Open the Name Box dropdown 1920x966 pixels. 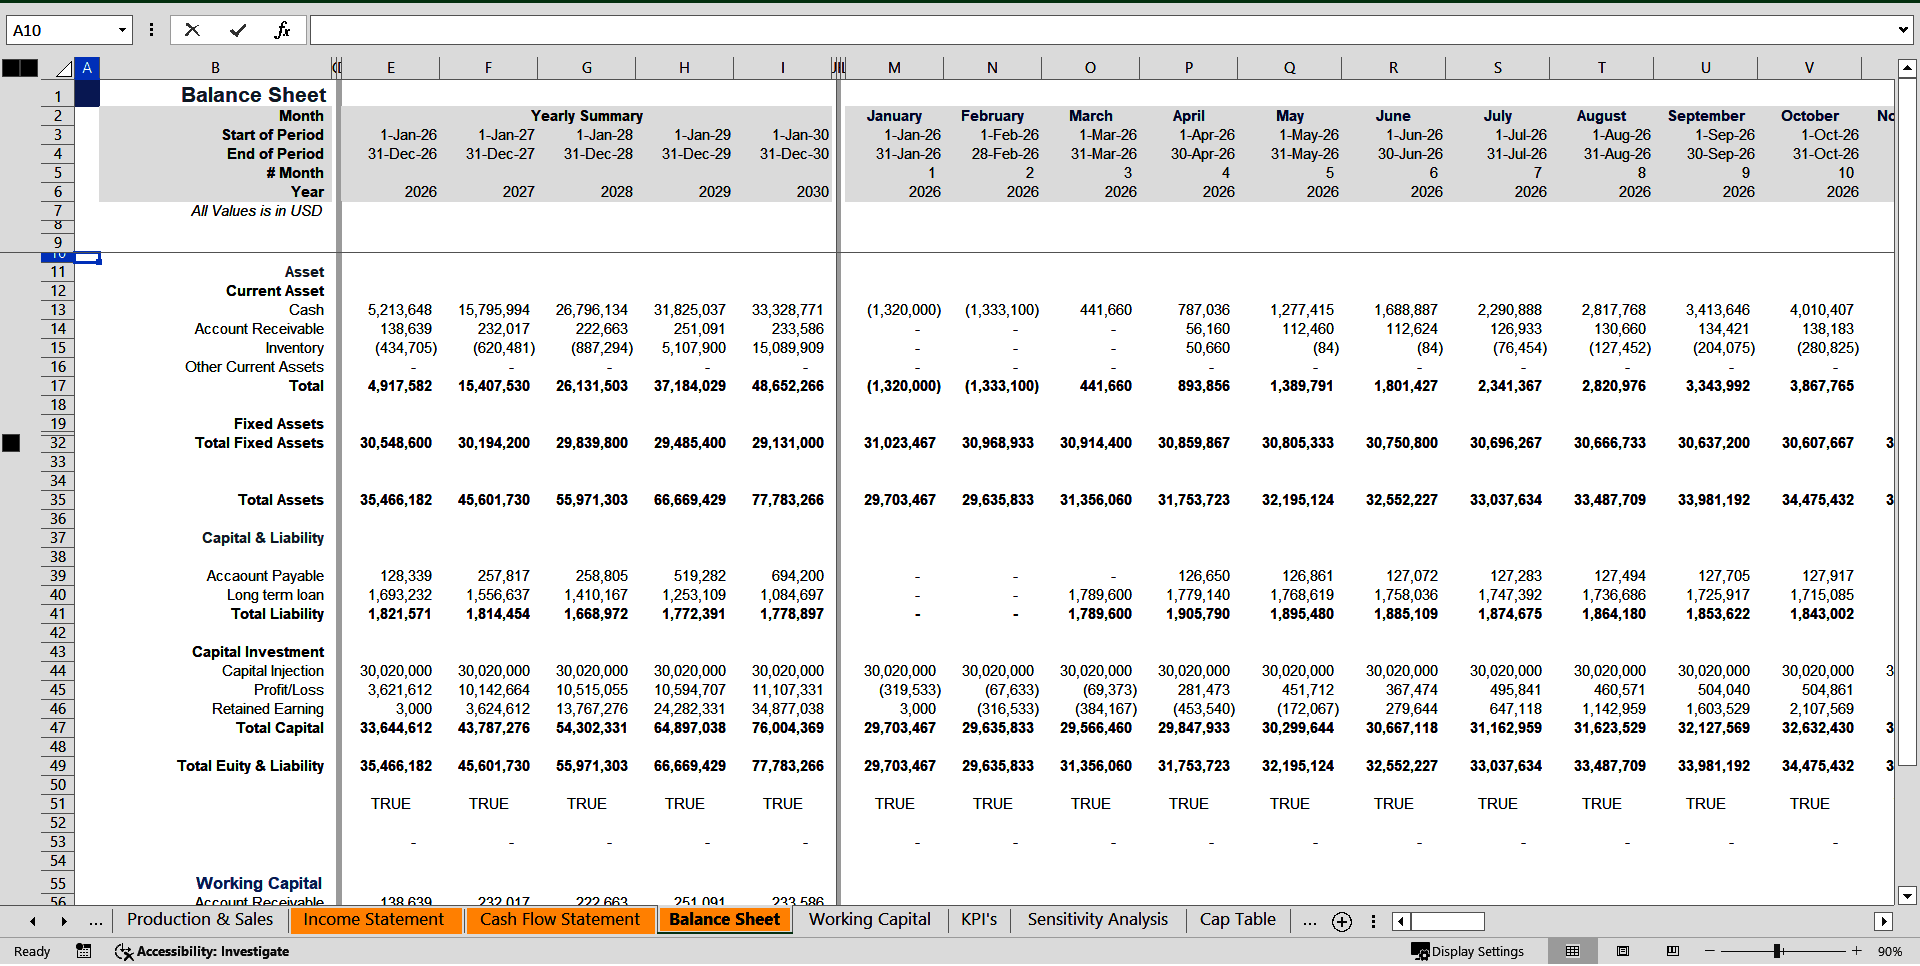click(122, 30)
